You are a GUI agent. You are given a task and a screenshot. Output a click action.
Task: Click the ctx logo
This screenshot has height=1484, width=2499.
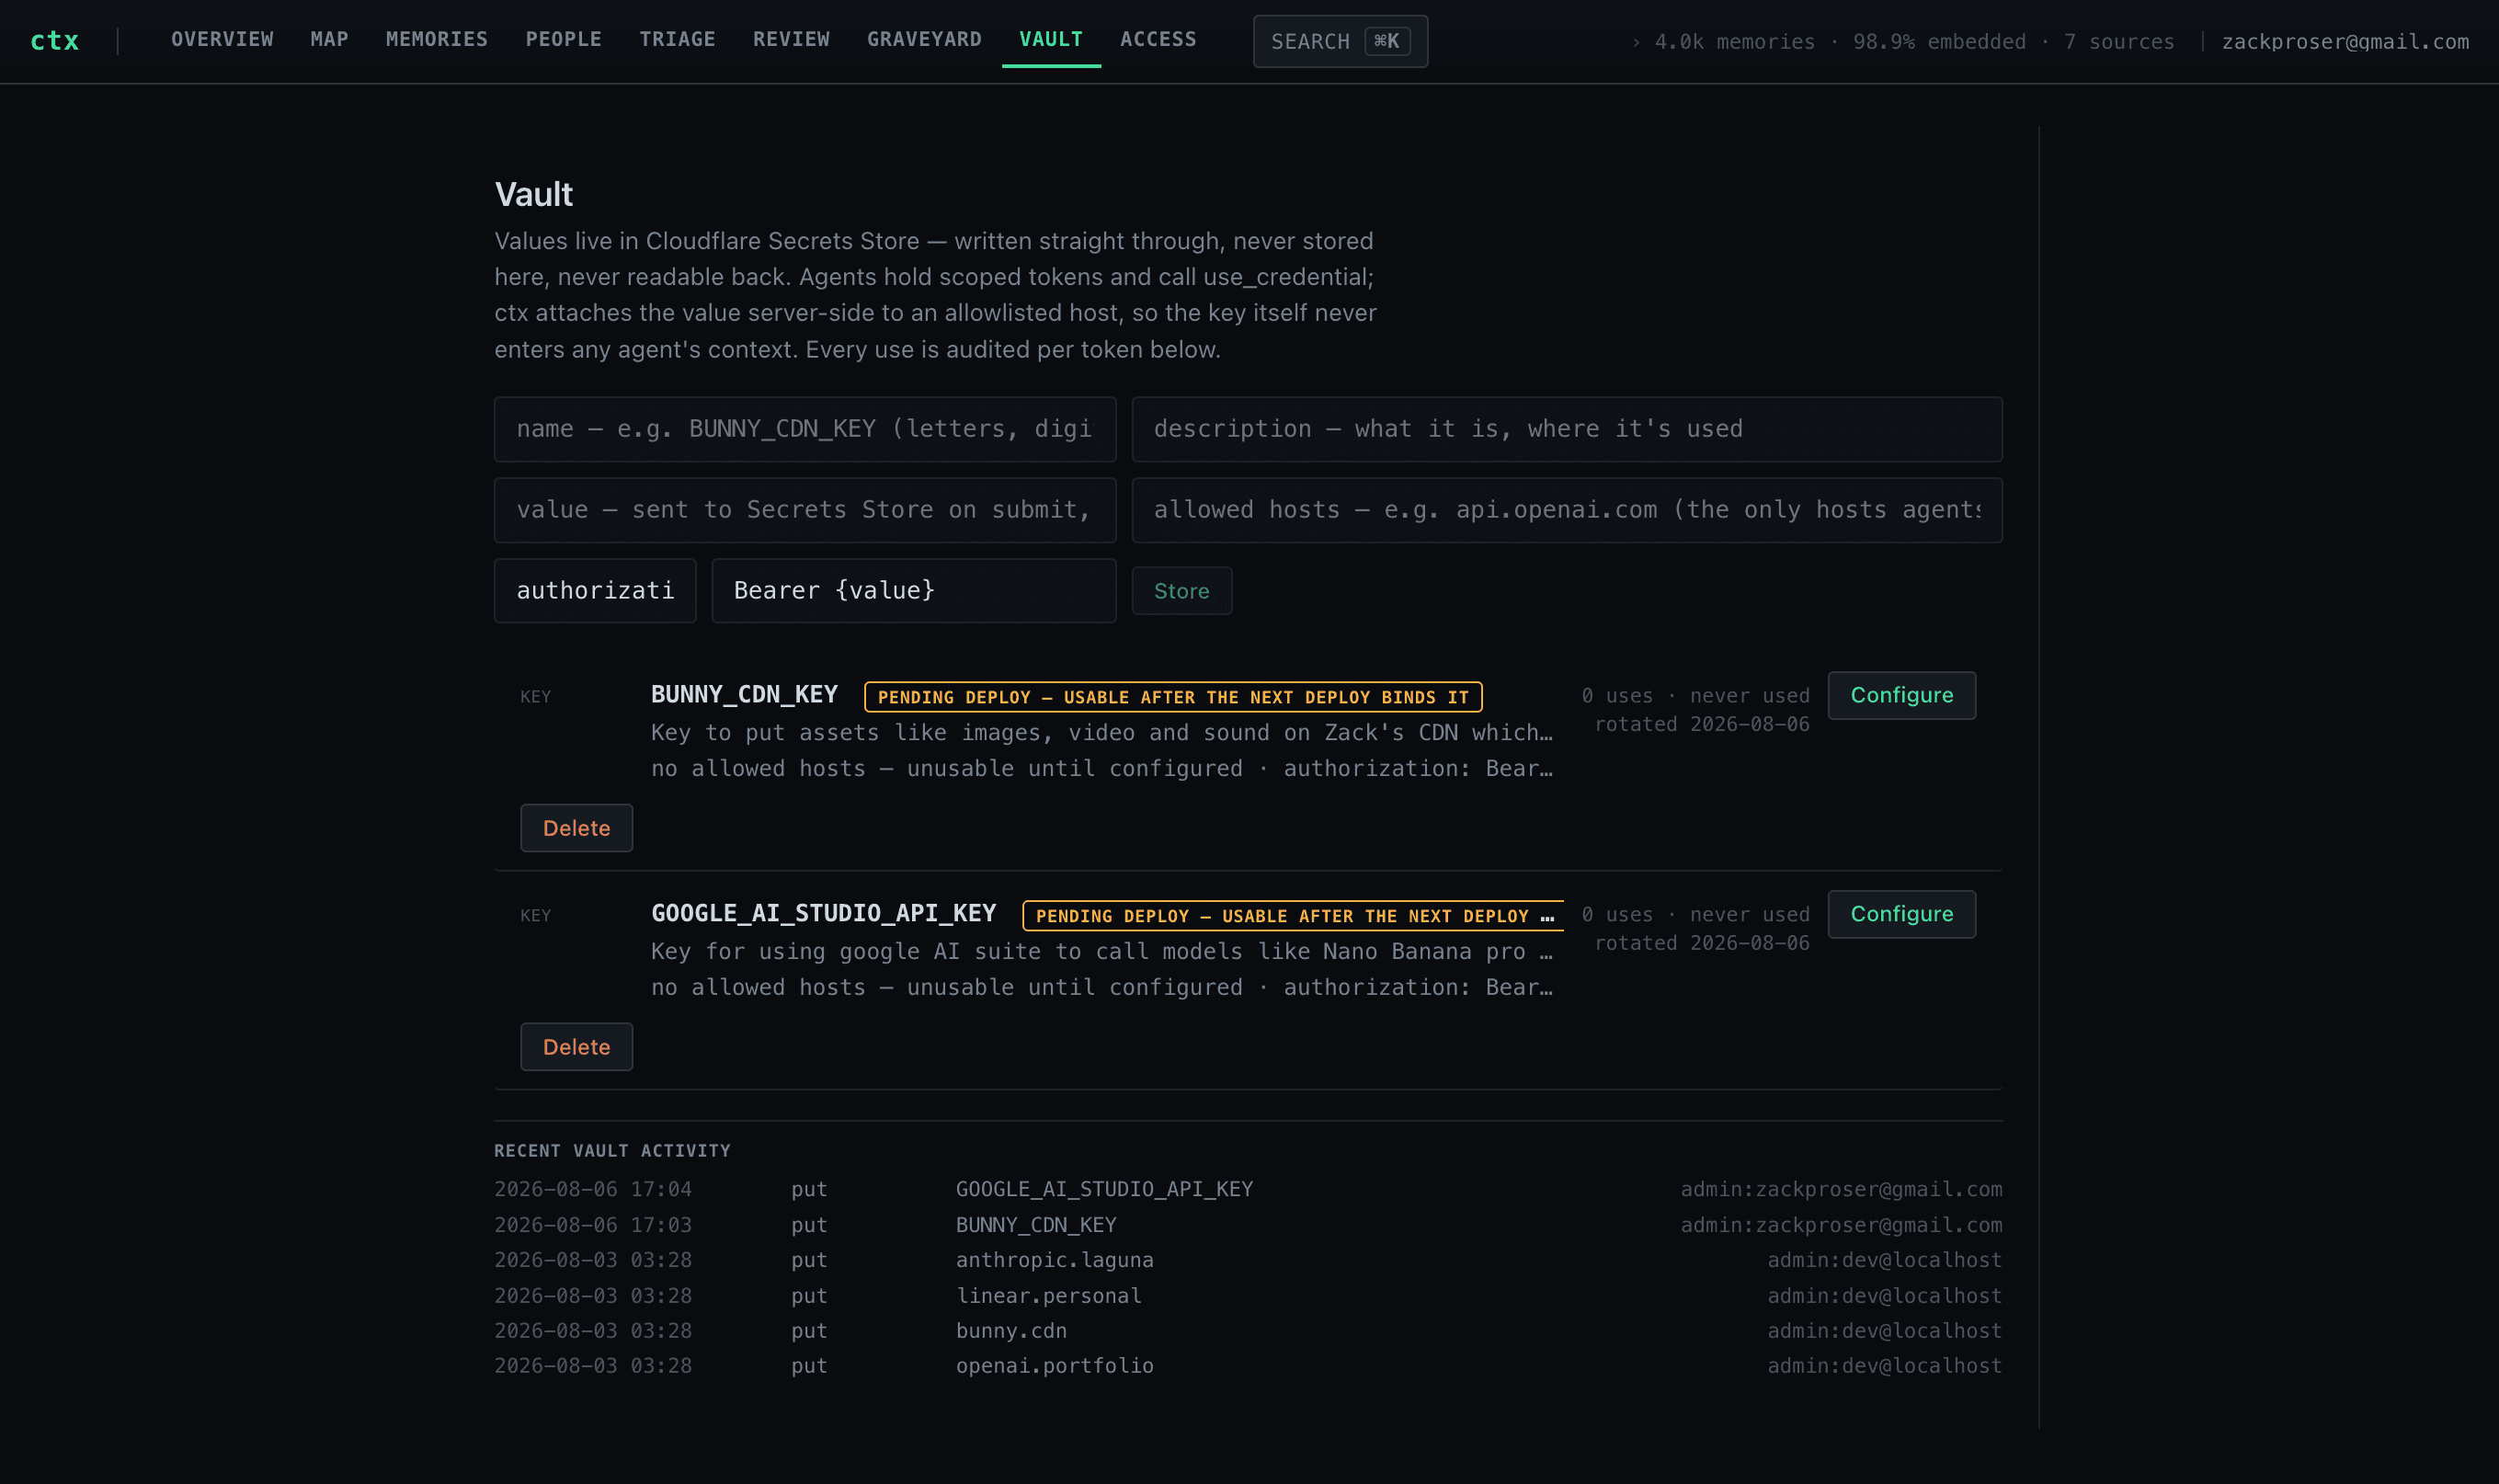click(x=54, y=41)
